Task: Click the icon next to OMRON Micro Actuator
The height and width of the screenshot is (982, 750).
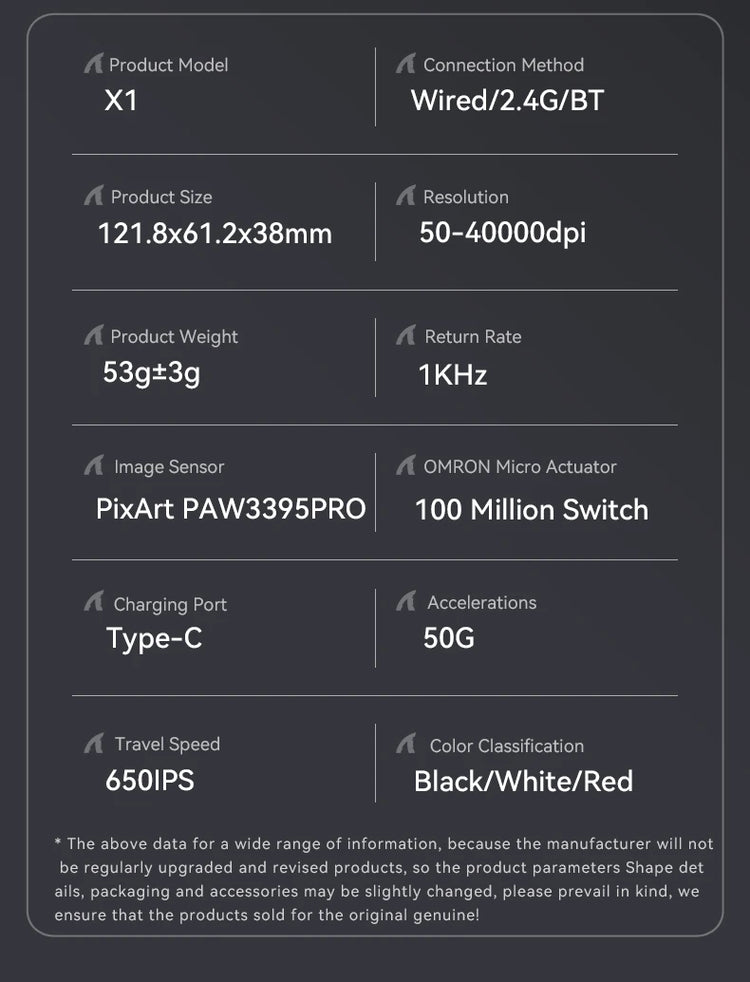Action: coord(405,467)
